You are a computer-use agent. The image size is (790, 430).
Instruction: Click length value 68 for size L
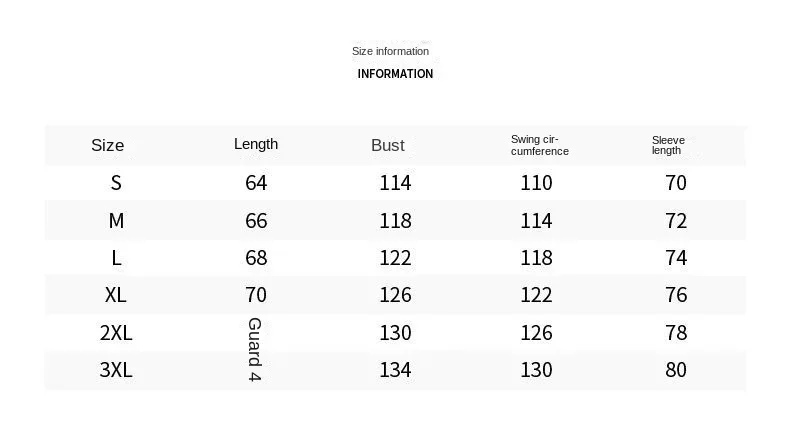point(256,258)
